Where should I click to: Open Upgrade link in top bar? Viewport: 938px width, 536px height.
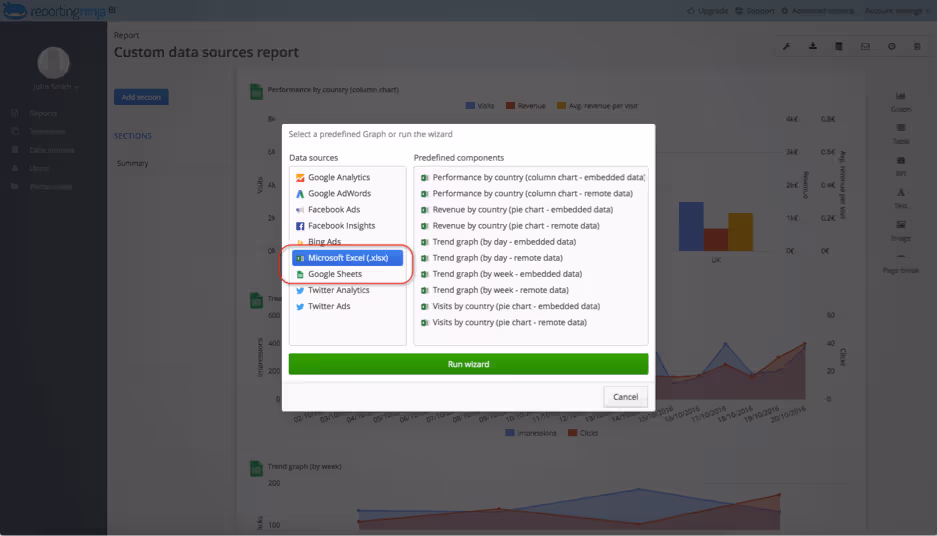(x=708, y=11)
